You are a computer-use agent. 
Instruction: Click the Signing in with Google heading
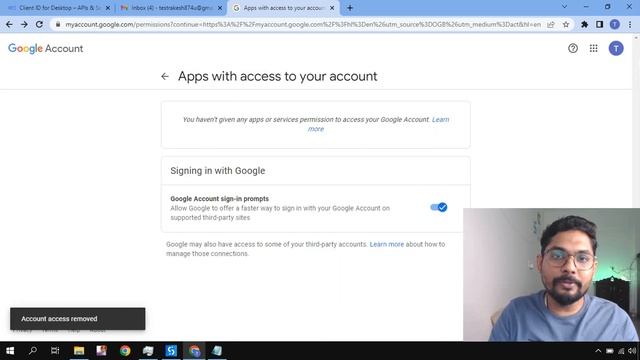pyautogui.click(x=218, y=171)
